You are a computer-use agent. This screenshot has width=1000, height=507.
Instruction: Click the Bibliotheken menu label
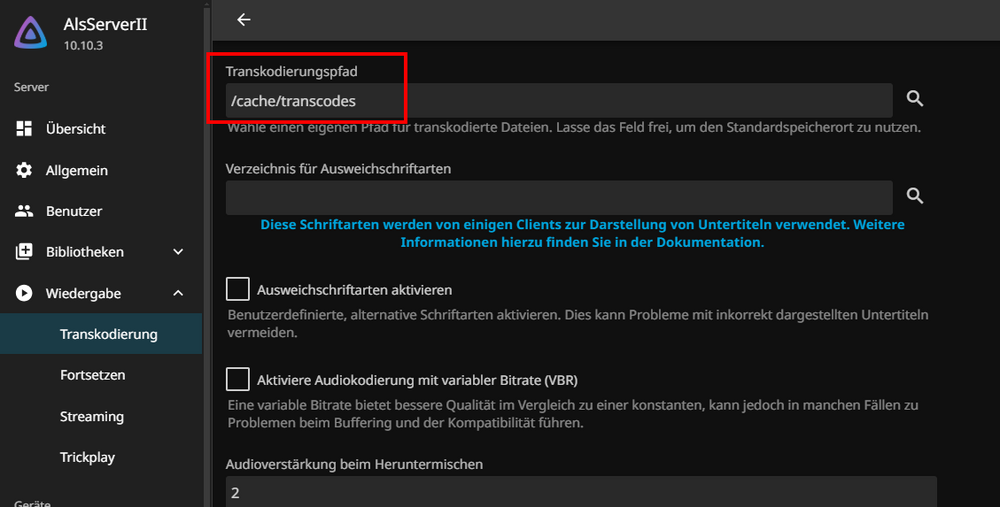pos(85,252)
